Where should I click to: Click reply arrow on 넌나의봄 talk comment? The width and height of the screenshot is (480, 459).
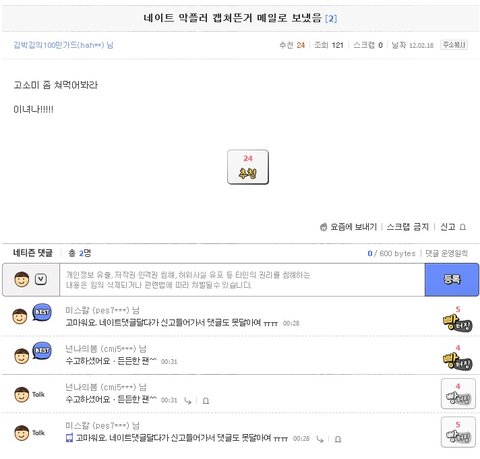[x=188, y=401]
